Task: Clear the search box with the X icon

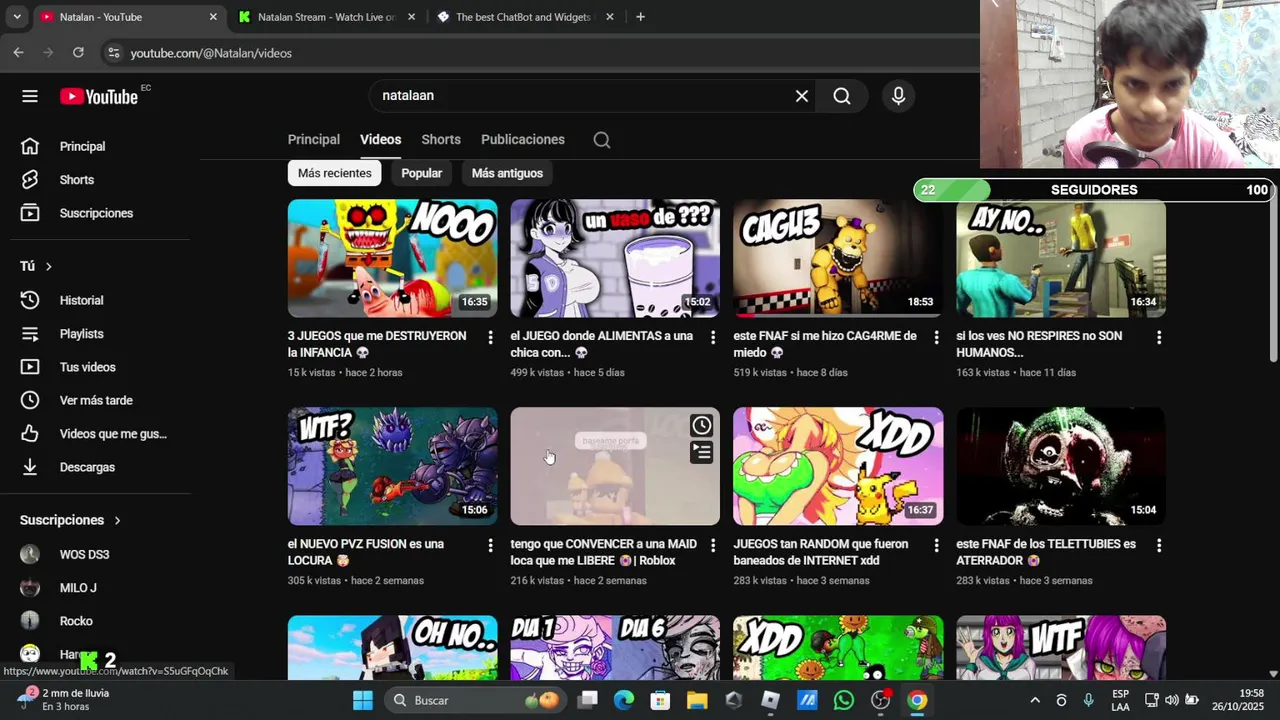Action: pos(801,96)
